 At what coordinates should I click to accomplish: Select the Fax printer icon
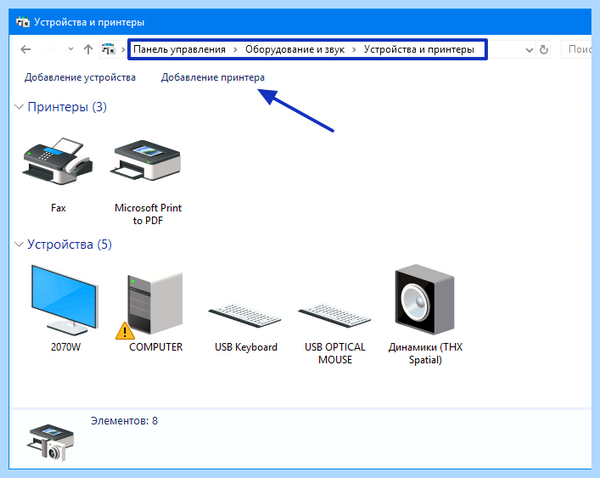point(58,162)
